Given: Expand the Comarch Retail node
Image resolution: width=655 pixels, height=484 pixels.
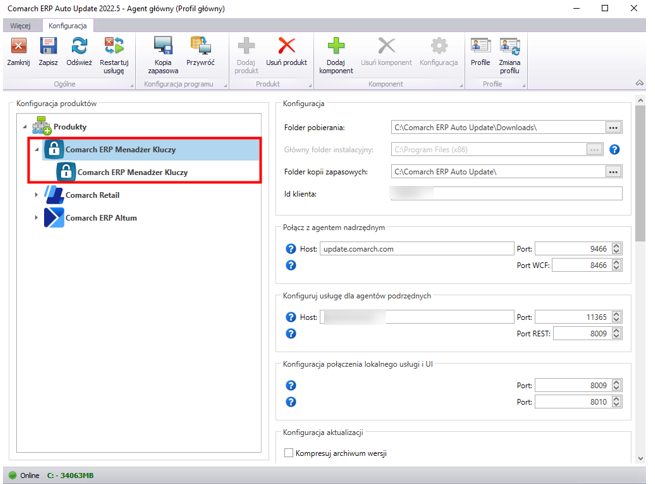Looking at the screenshot, I should tap(36, 195).
